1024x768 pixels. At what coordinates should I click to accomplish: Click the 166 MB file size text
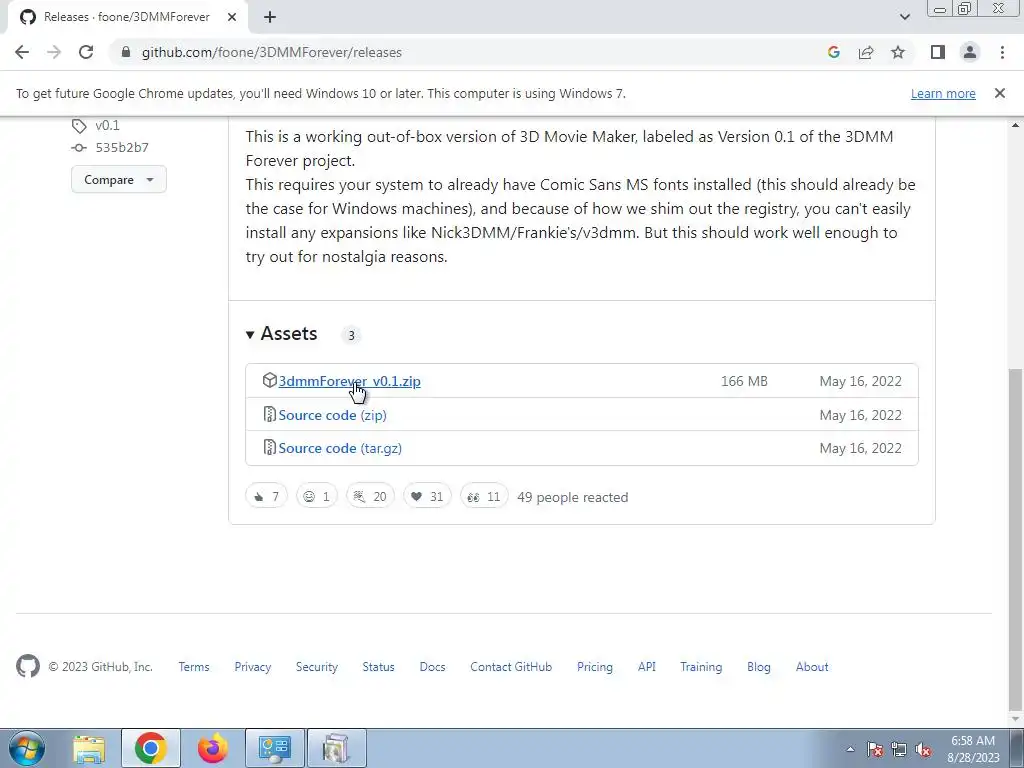(744, 381)
